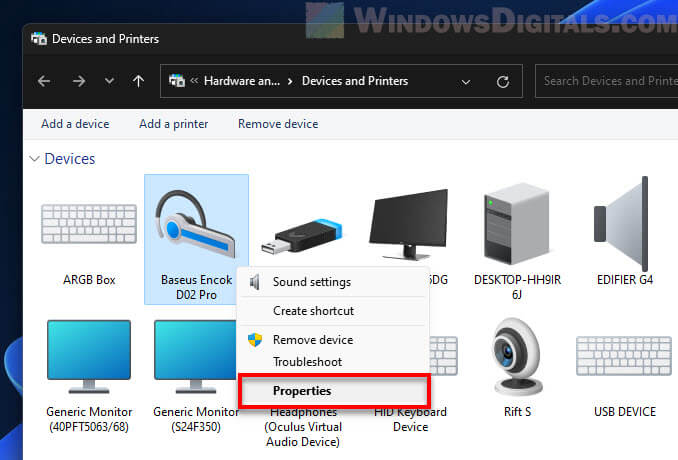Go back with the left arrow button

click(44, 81)
